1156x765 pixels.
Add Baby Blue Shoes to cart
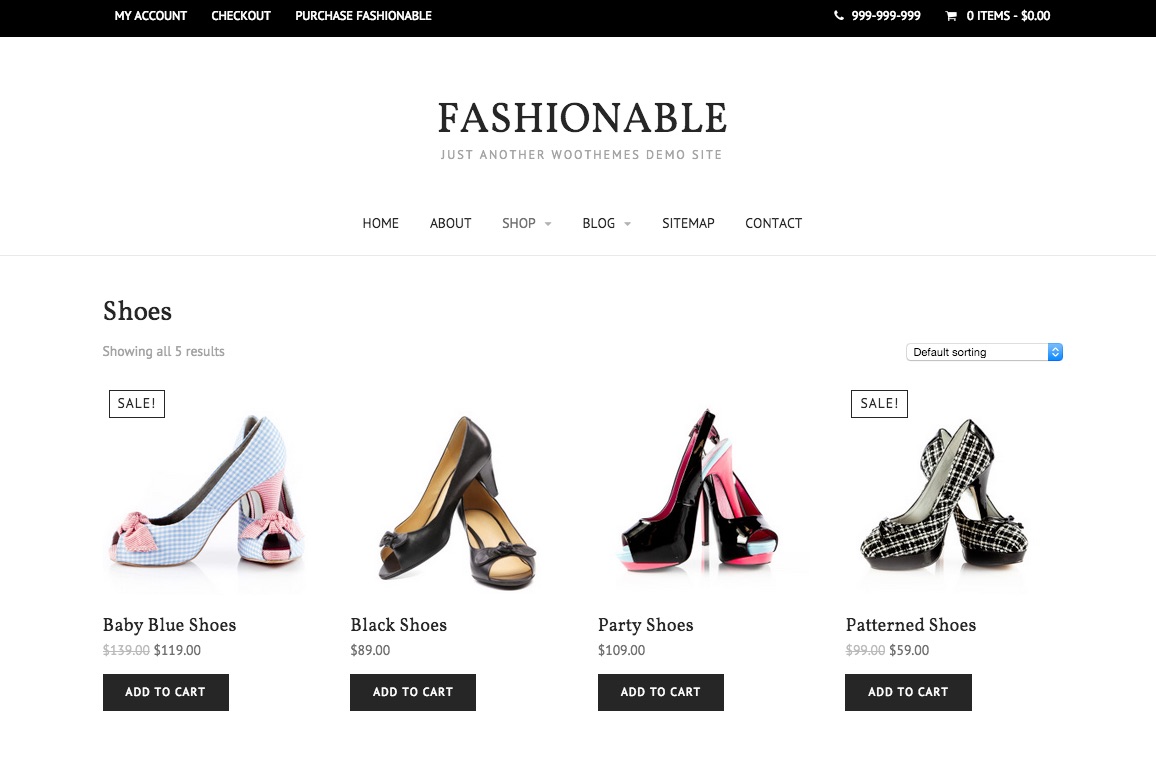[x=166, y=692]
